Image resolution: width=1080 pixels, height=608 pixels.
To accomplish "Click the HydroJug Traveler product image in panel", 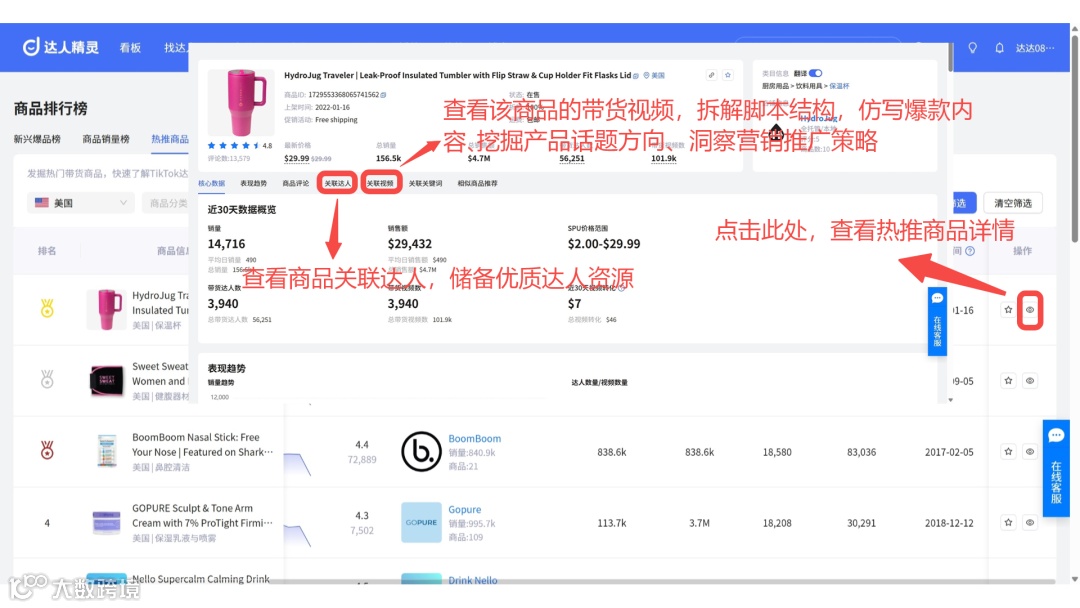I will coord(240,102).
